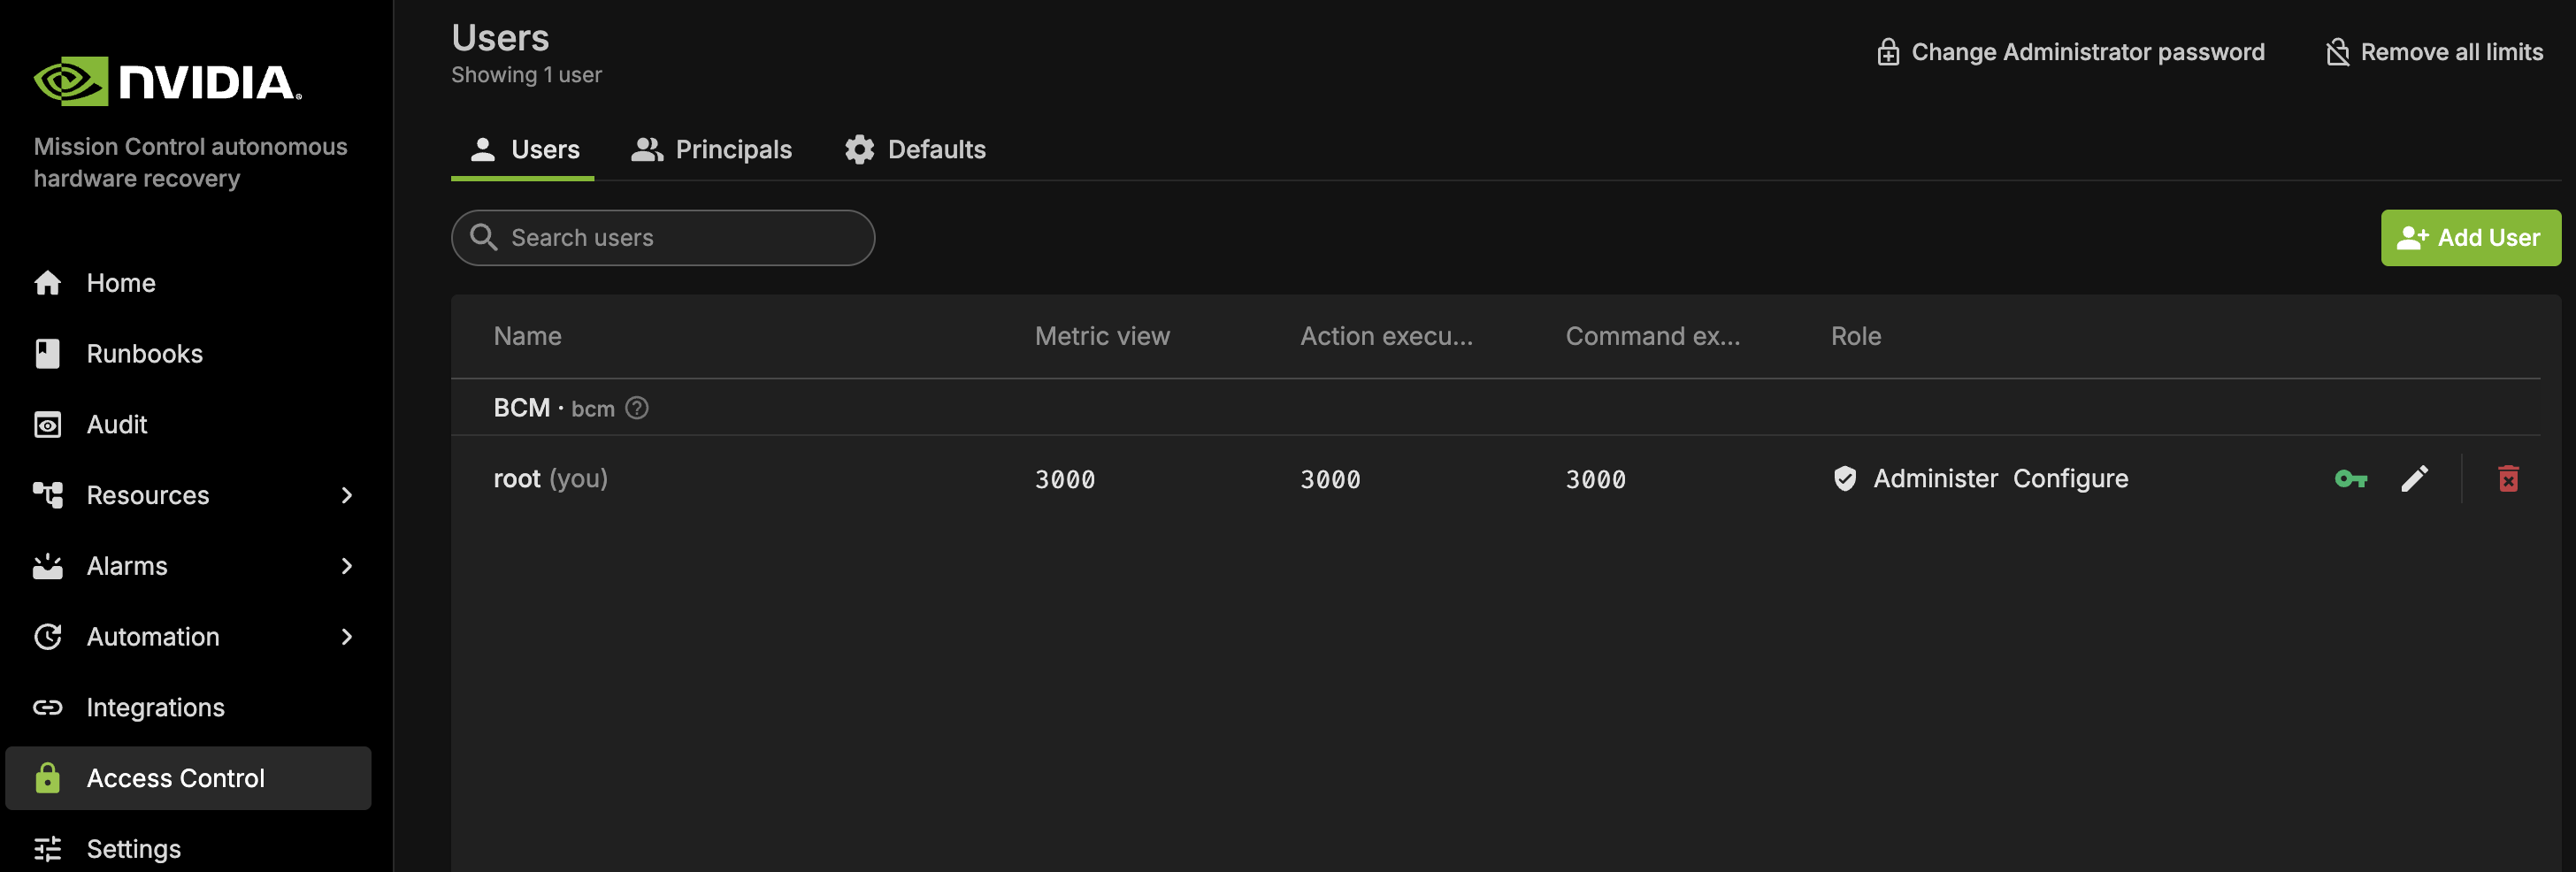
Task: Click the green key icon for root
Action: coord(2350,479)
